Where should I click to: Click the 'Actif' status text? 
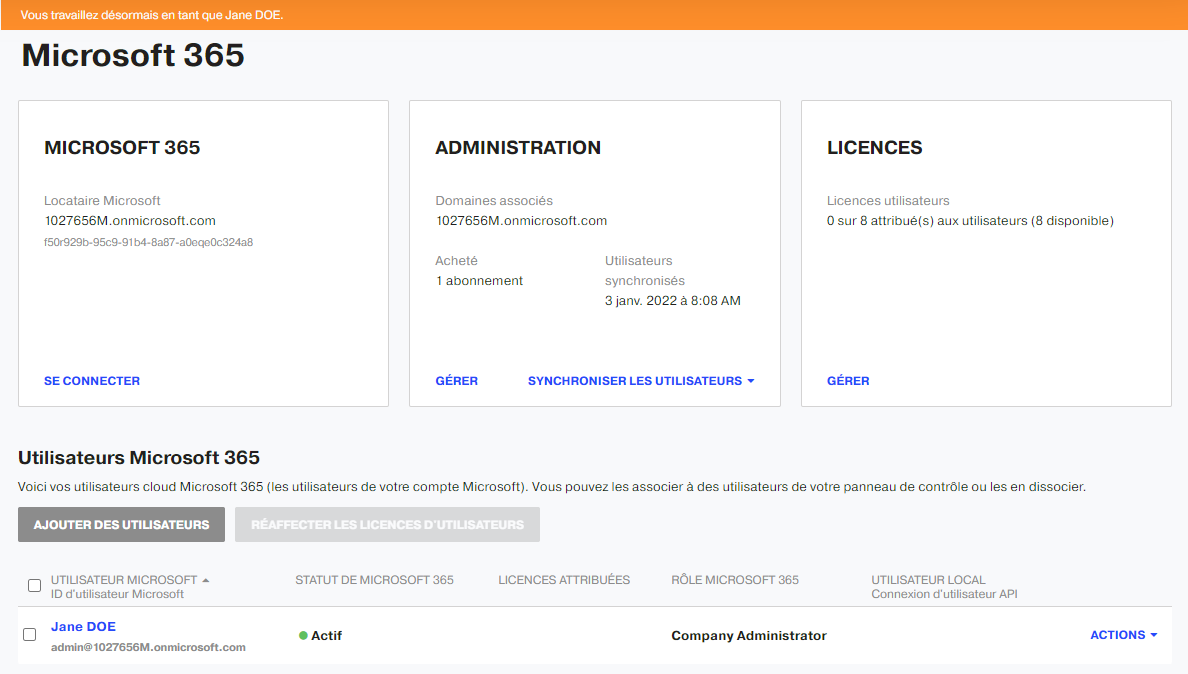tap(327, 635)
